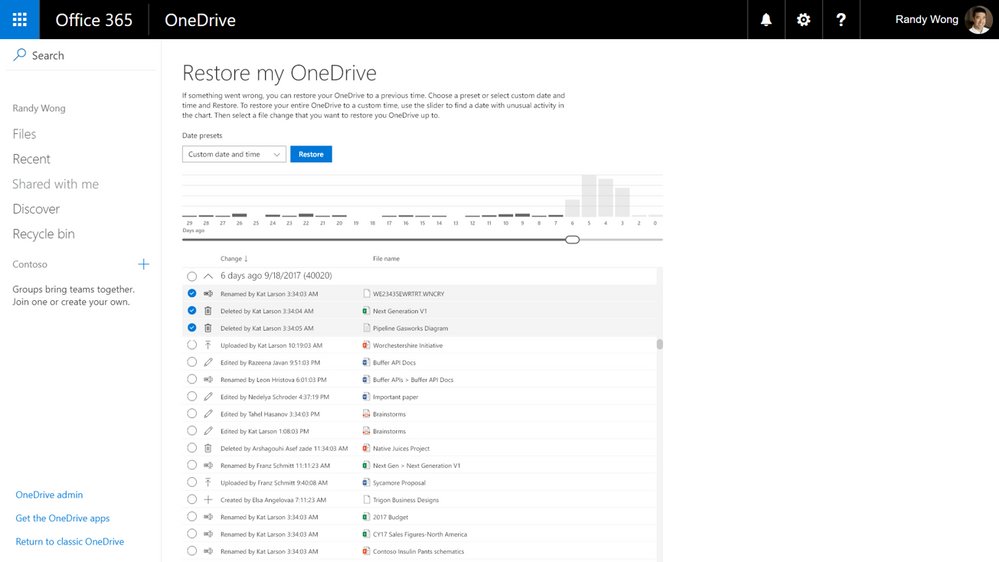The height and width of the screenshot is (562, 999).
Task: Open Discover in the sidebar
Action: (x=36, y=209)
